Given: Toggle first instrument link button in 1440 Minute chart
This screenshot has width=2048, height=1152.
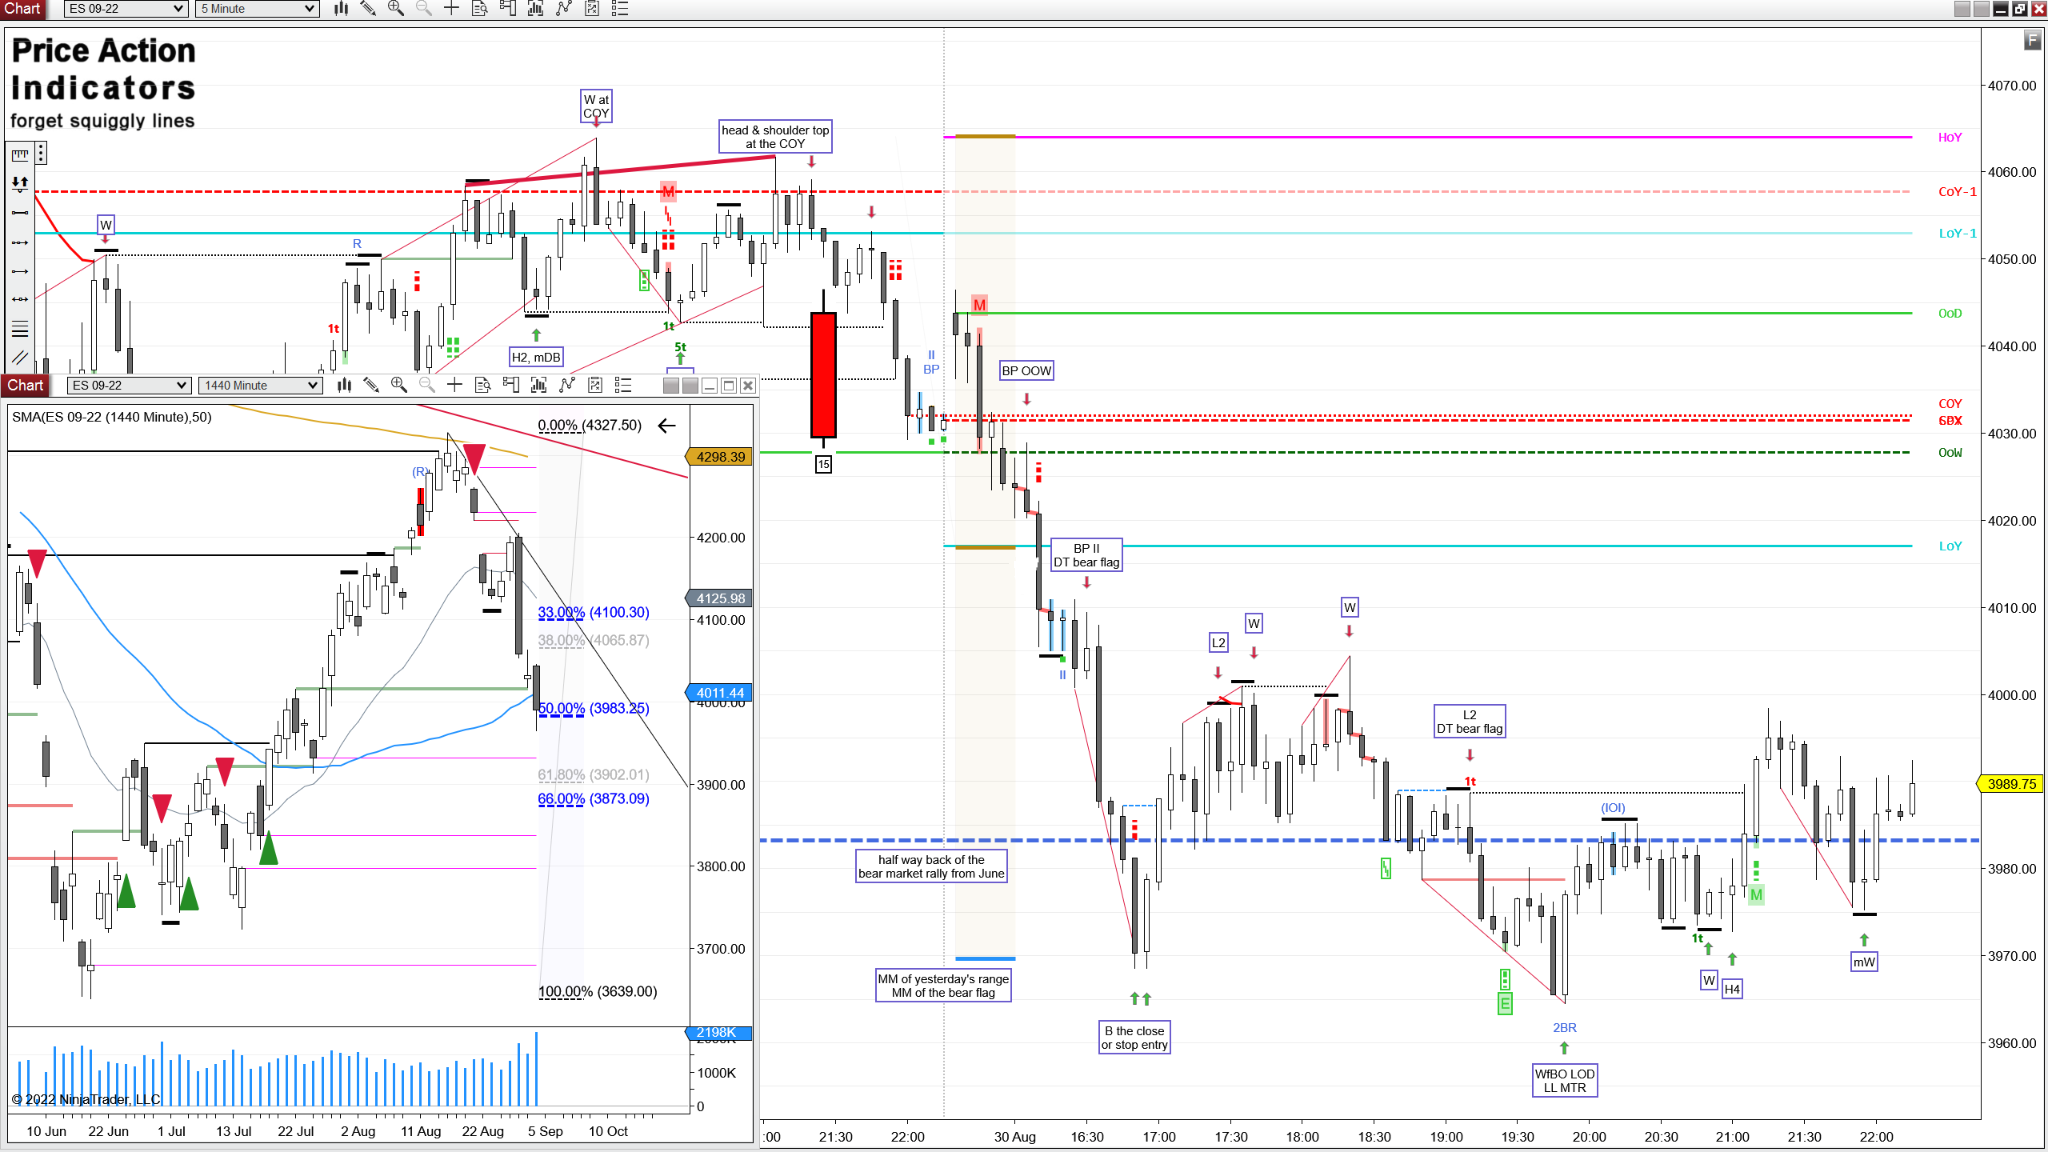Looking at the screenshot, I should (671, 386).
